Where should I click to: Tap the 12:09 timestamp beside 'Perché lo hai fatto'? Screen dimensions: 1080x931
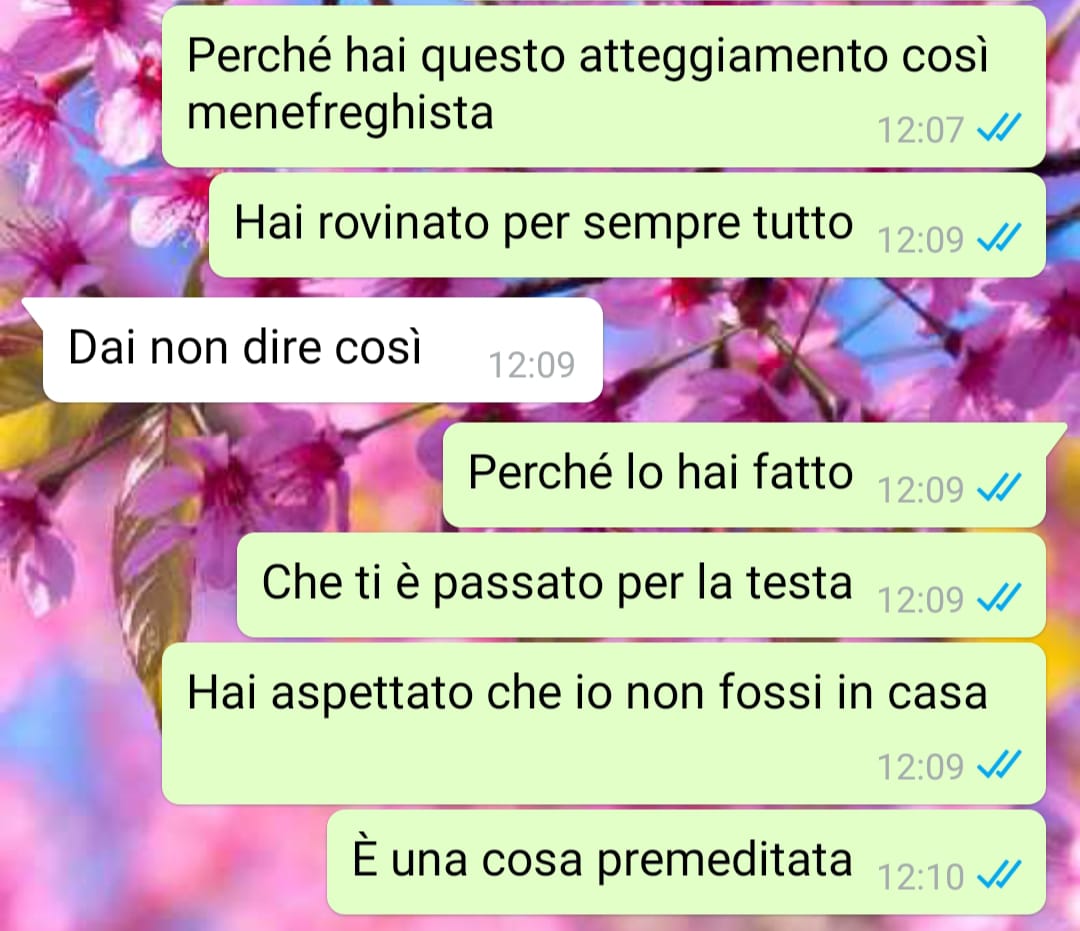(x=920, y=490)
